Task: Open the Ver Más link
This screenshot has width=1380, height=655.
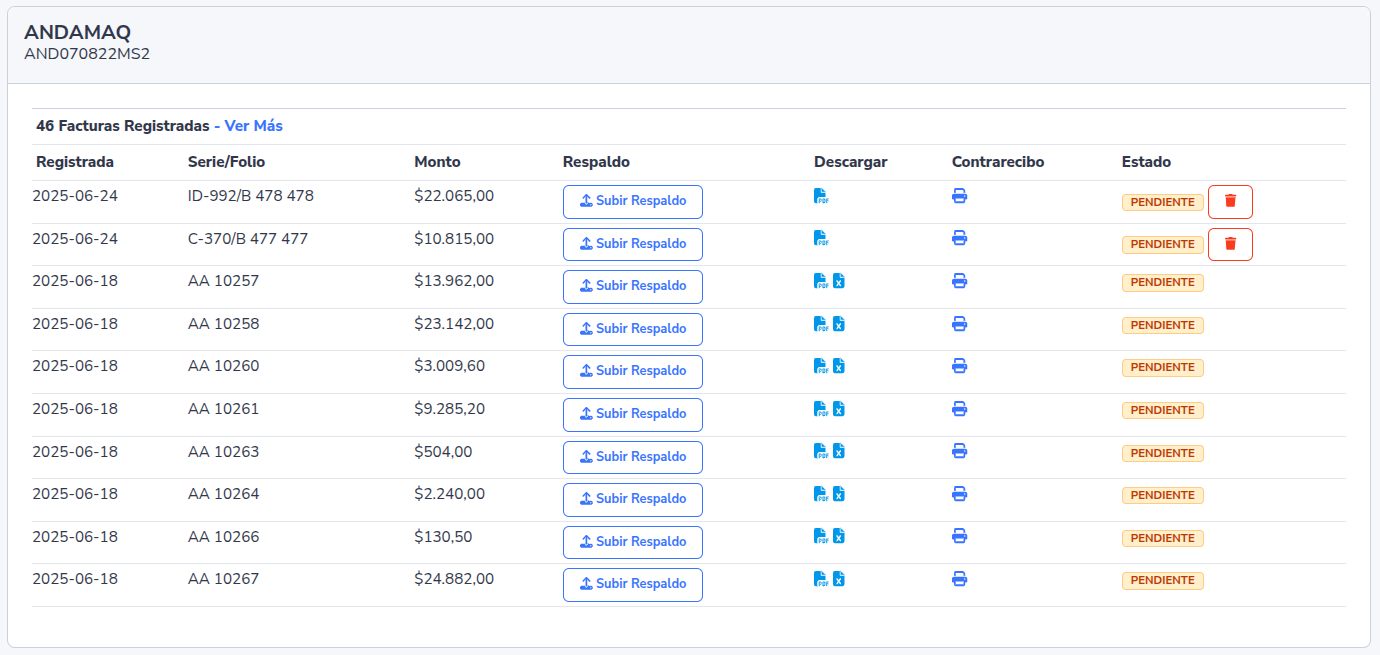Action: point(253,126)
